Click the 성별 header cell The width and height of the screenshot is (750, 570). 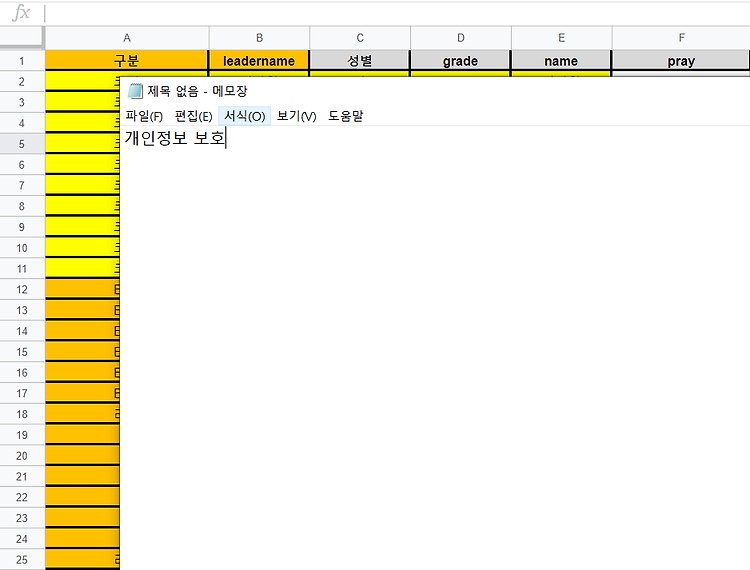click(360, 61)
